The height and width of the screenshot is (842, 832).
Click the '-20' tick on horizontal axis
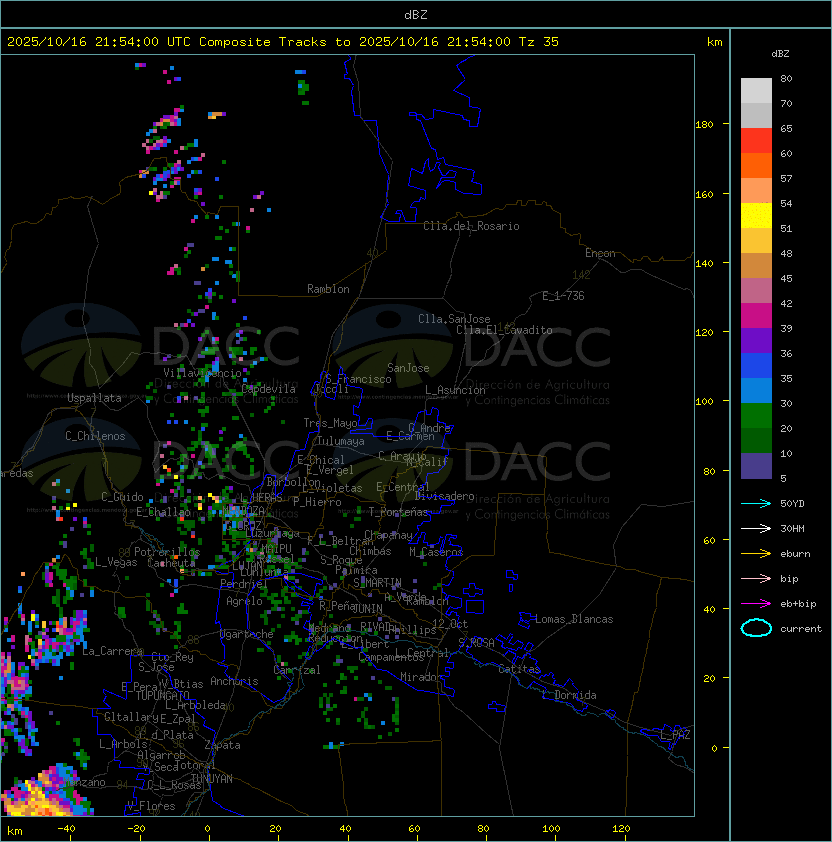[136, 829]
